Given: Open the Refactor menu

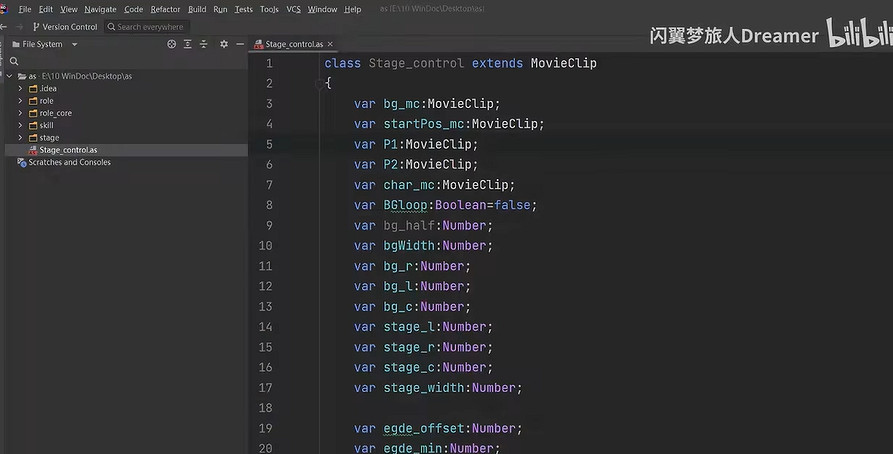Looking at the screenshot, I should 165,9.
